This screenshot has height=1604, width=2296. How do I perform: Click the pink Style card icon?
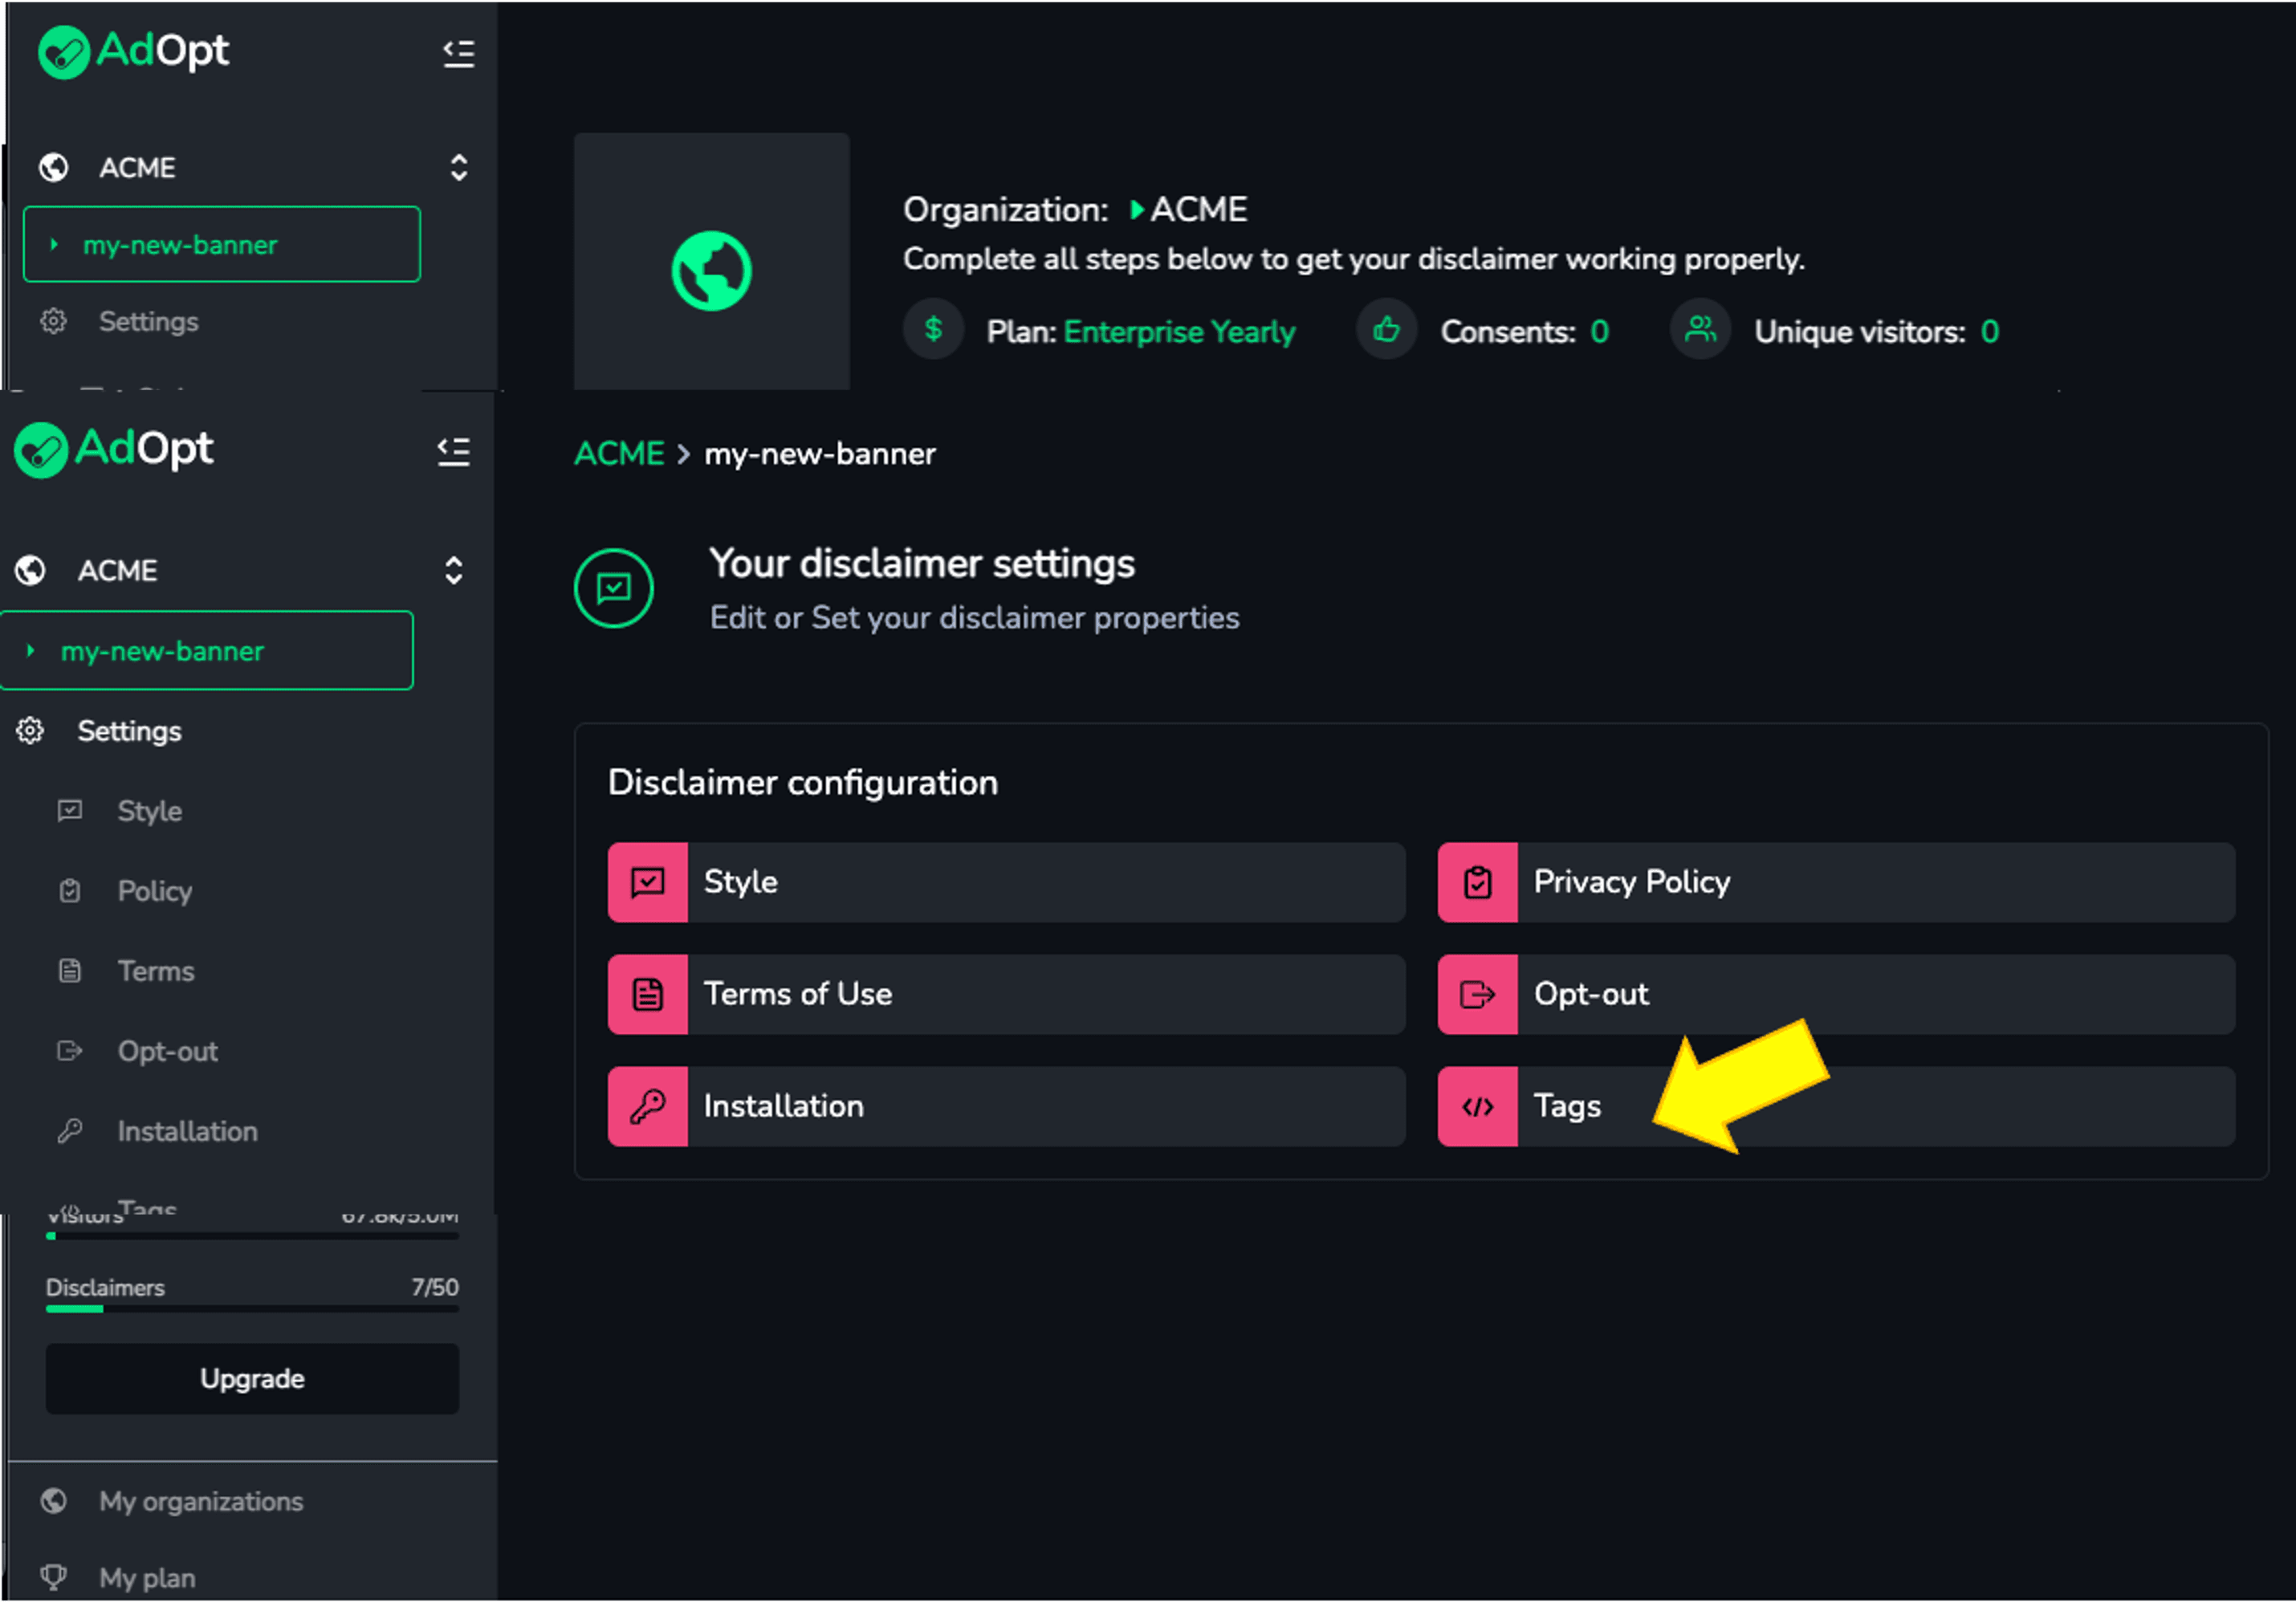coord(648,882)
